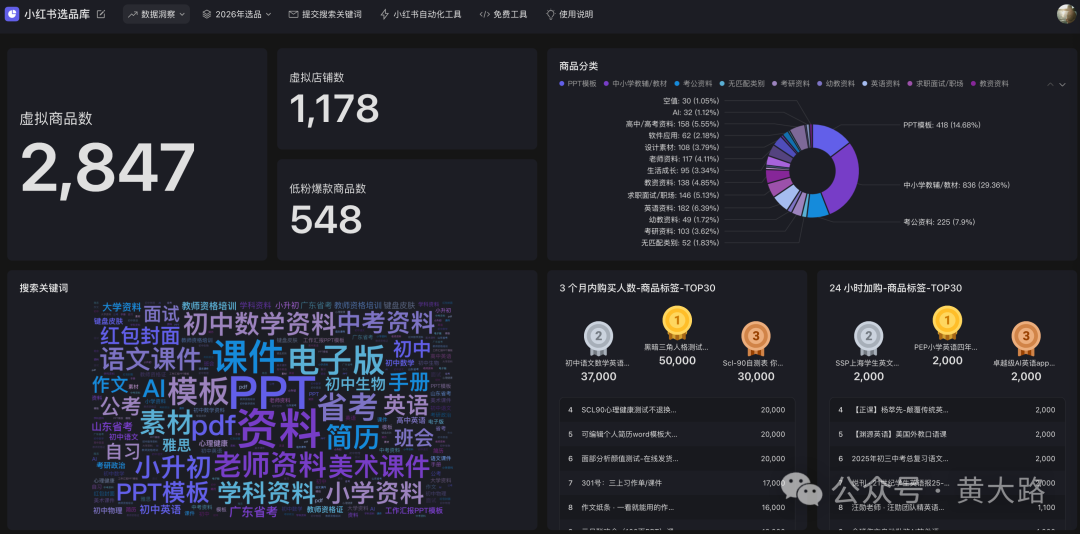This screenshot has width=1080, height=534.
Task: Click 红包封面 in the keyword cloud
Action: point(140,336)
